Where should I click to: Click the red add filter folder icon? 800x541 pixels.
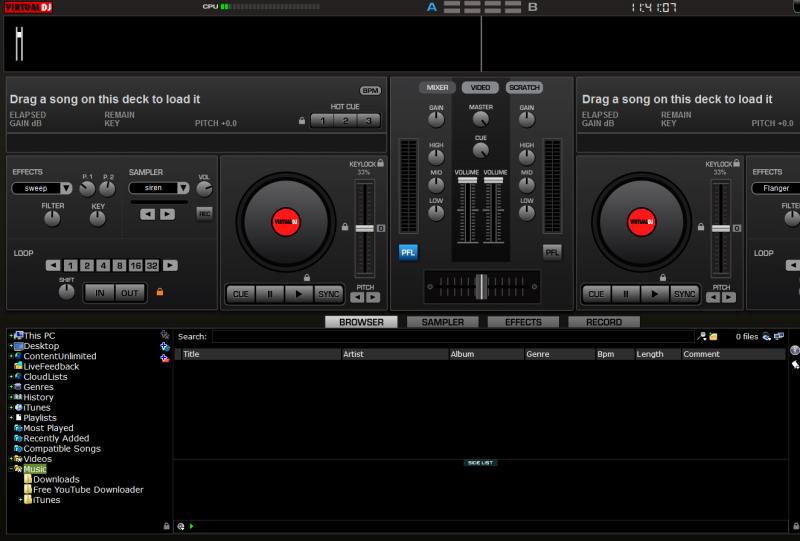point(165,358)
